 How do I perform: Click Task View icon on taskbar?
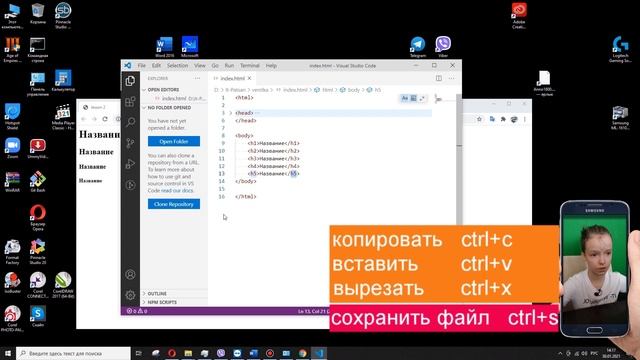pos(138,353)
